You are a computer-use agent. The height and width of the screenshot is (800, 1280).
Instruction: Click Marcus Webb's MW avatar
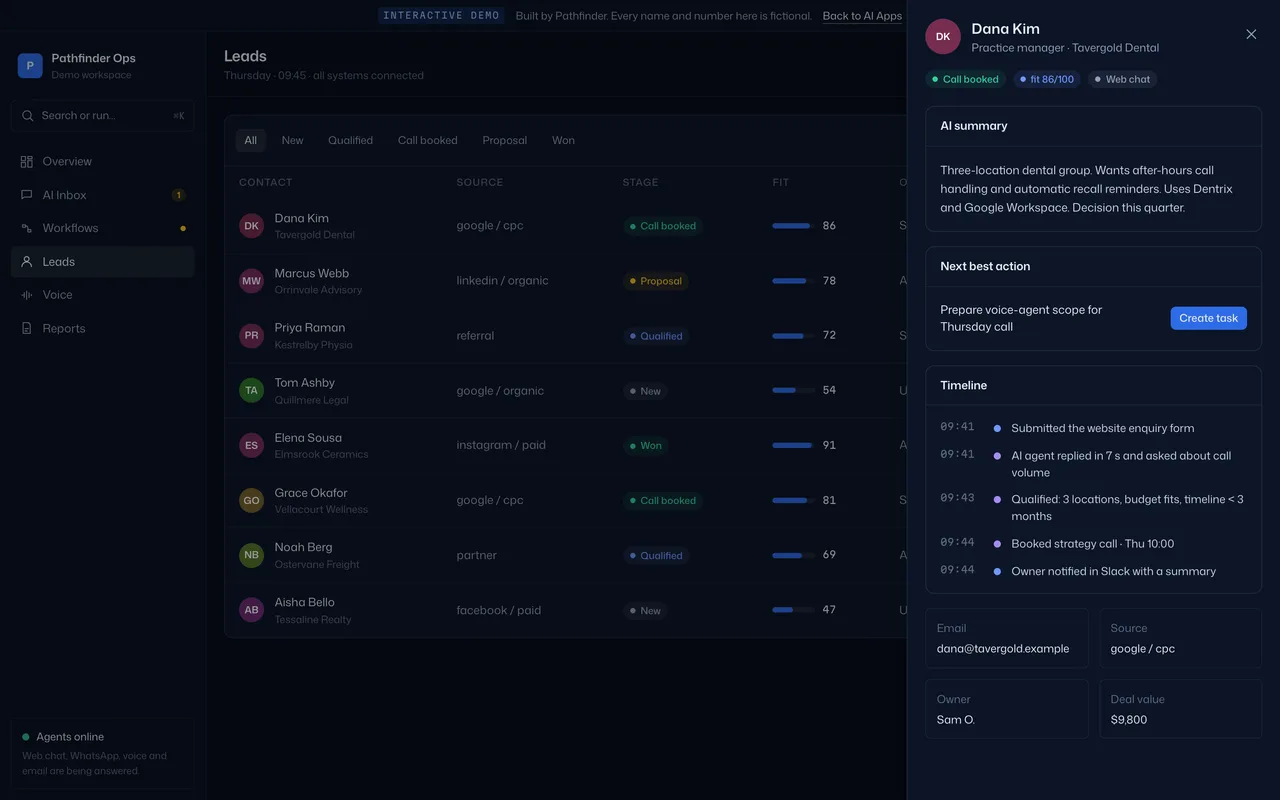[251, 281]
